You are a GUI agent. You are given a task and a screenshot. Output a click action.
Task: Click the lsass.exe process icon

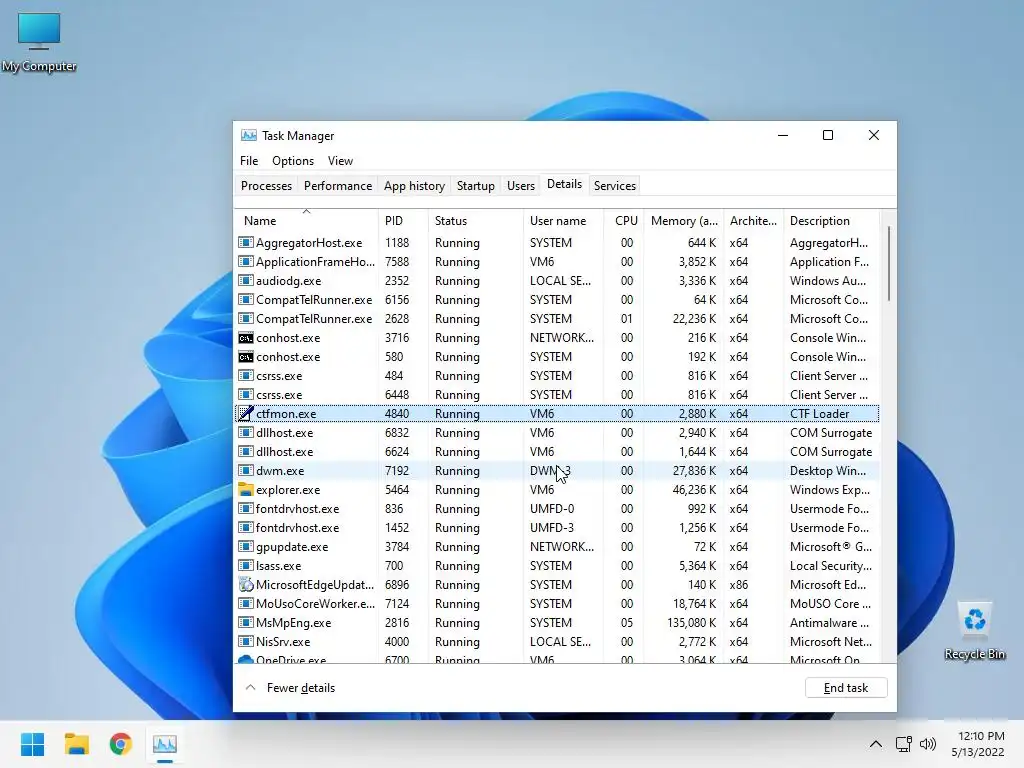246,566
